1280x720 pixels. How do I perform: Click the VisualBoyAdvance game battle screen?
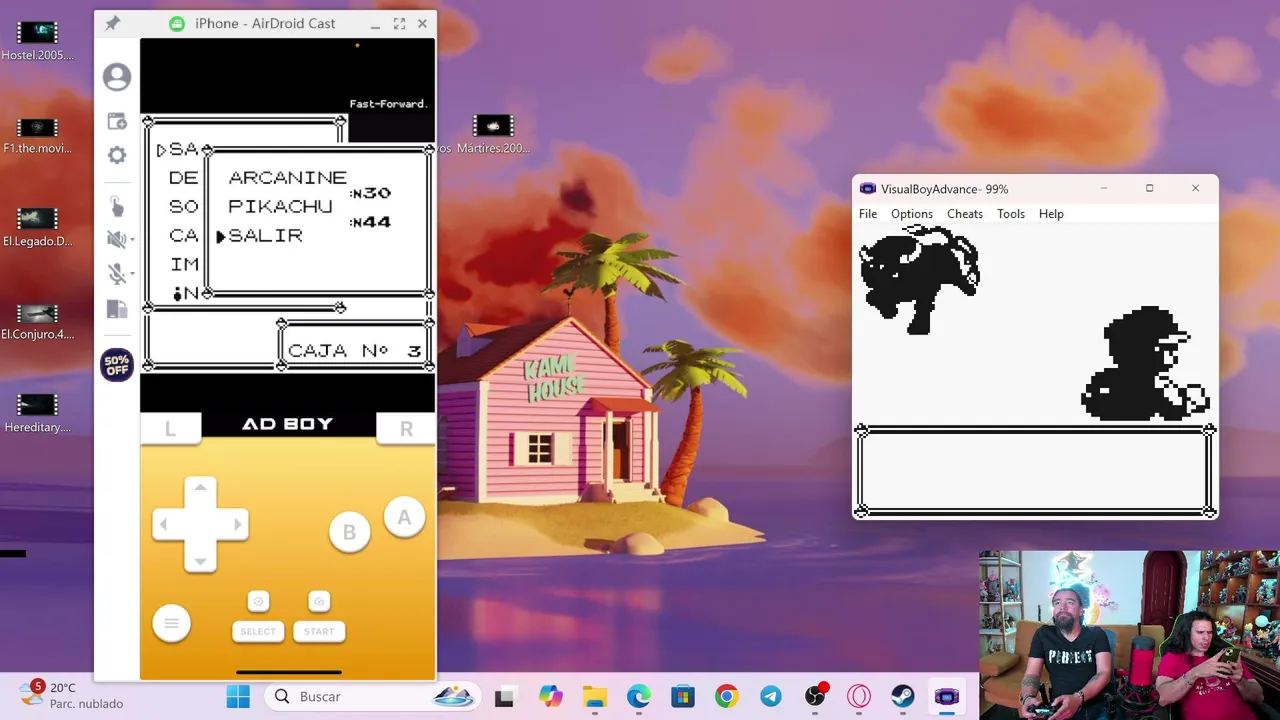pos(1035,371)
